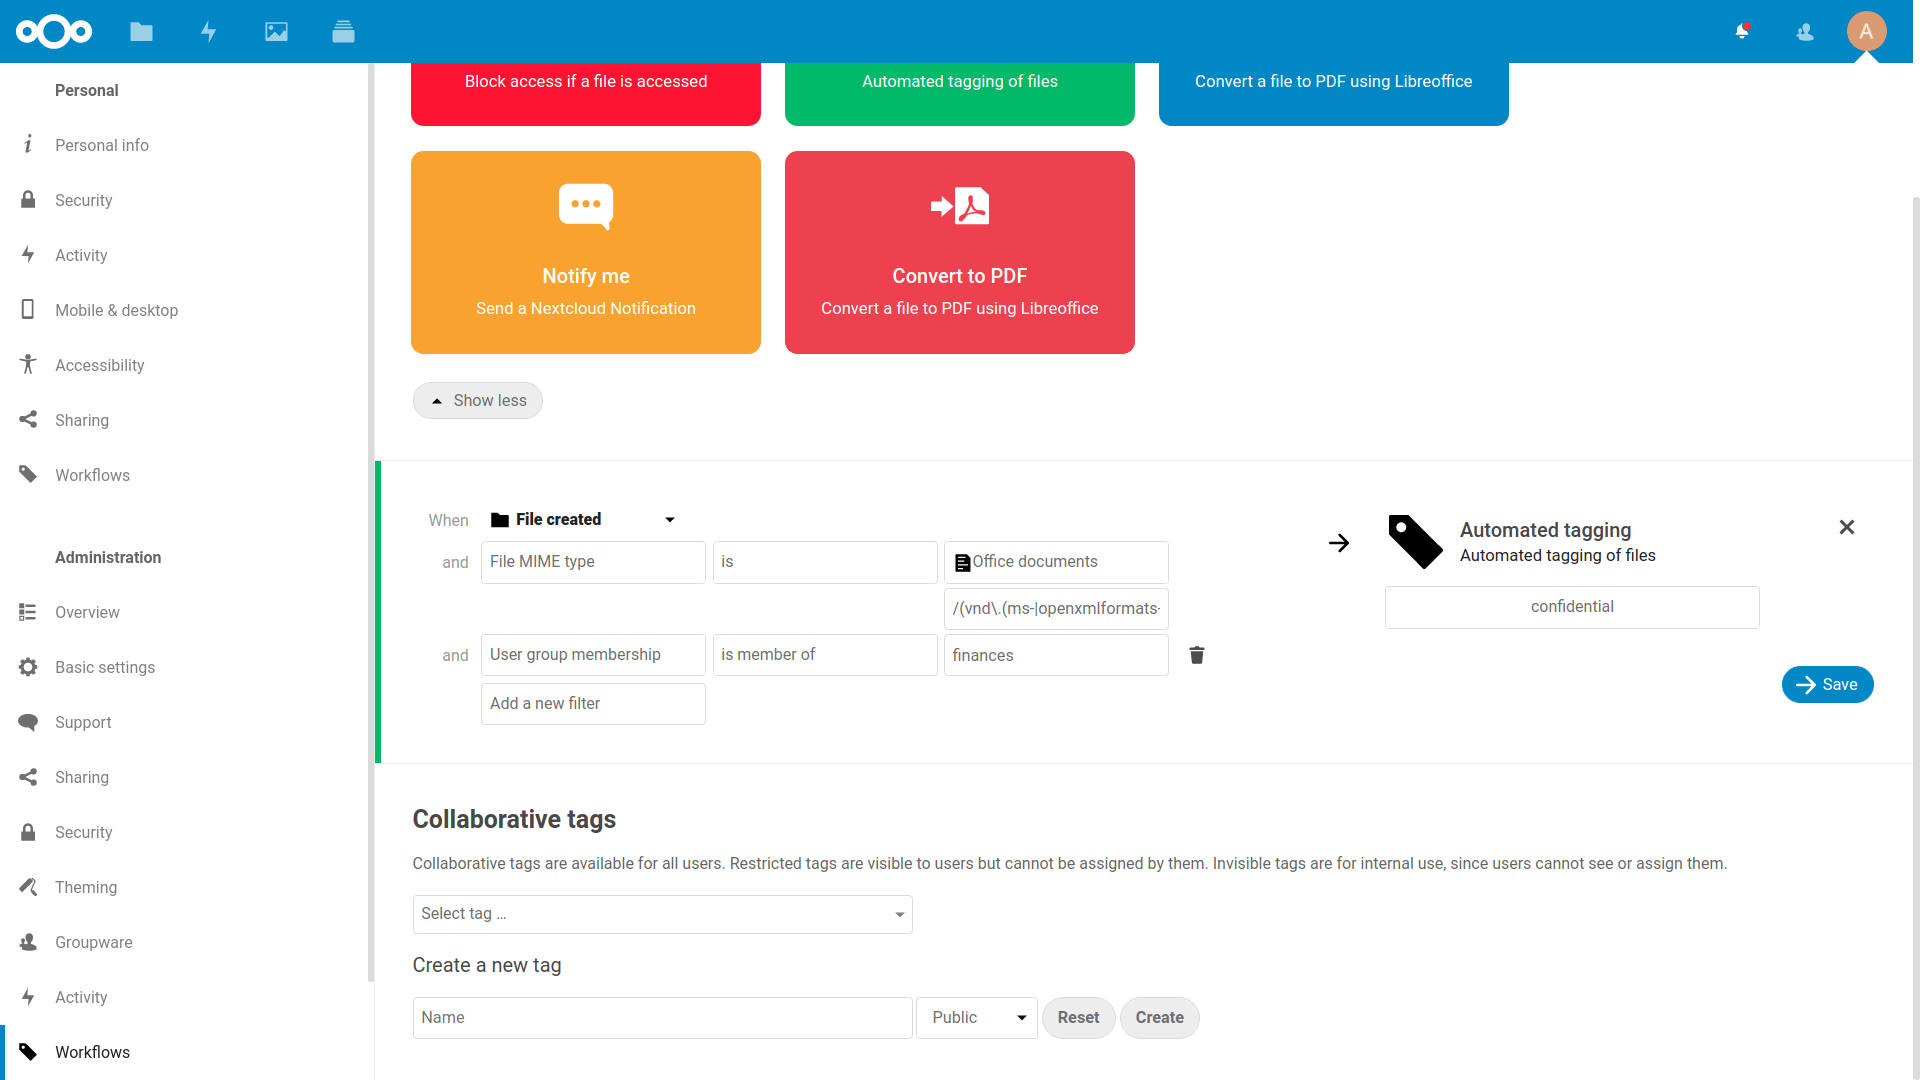This screenshot has height=1080, width=1920.
Task: Open the File created event dropdown
Action: pyautogui.click(x=583, y=519)
